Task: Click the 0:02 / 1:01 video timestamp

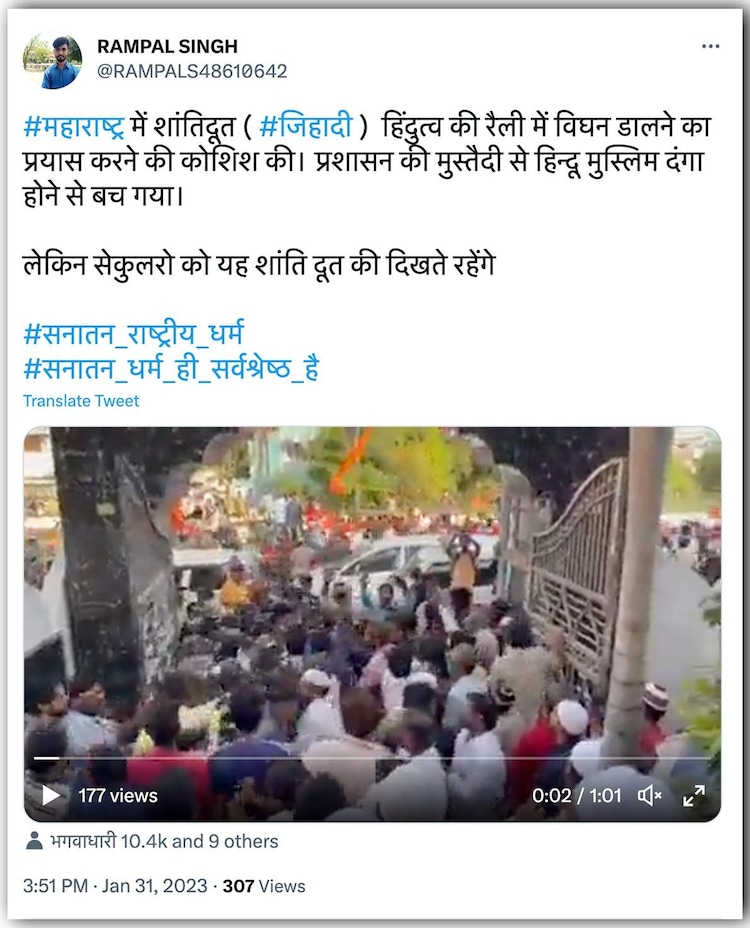Action: [x=577, y=795]
